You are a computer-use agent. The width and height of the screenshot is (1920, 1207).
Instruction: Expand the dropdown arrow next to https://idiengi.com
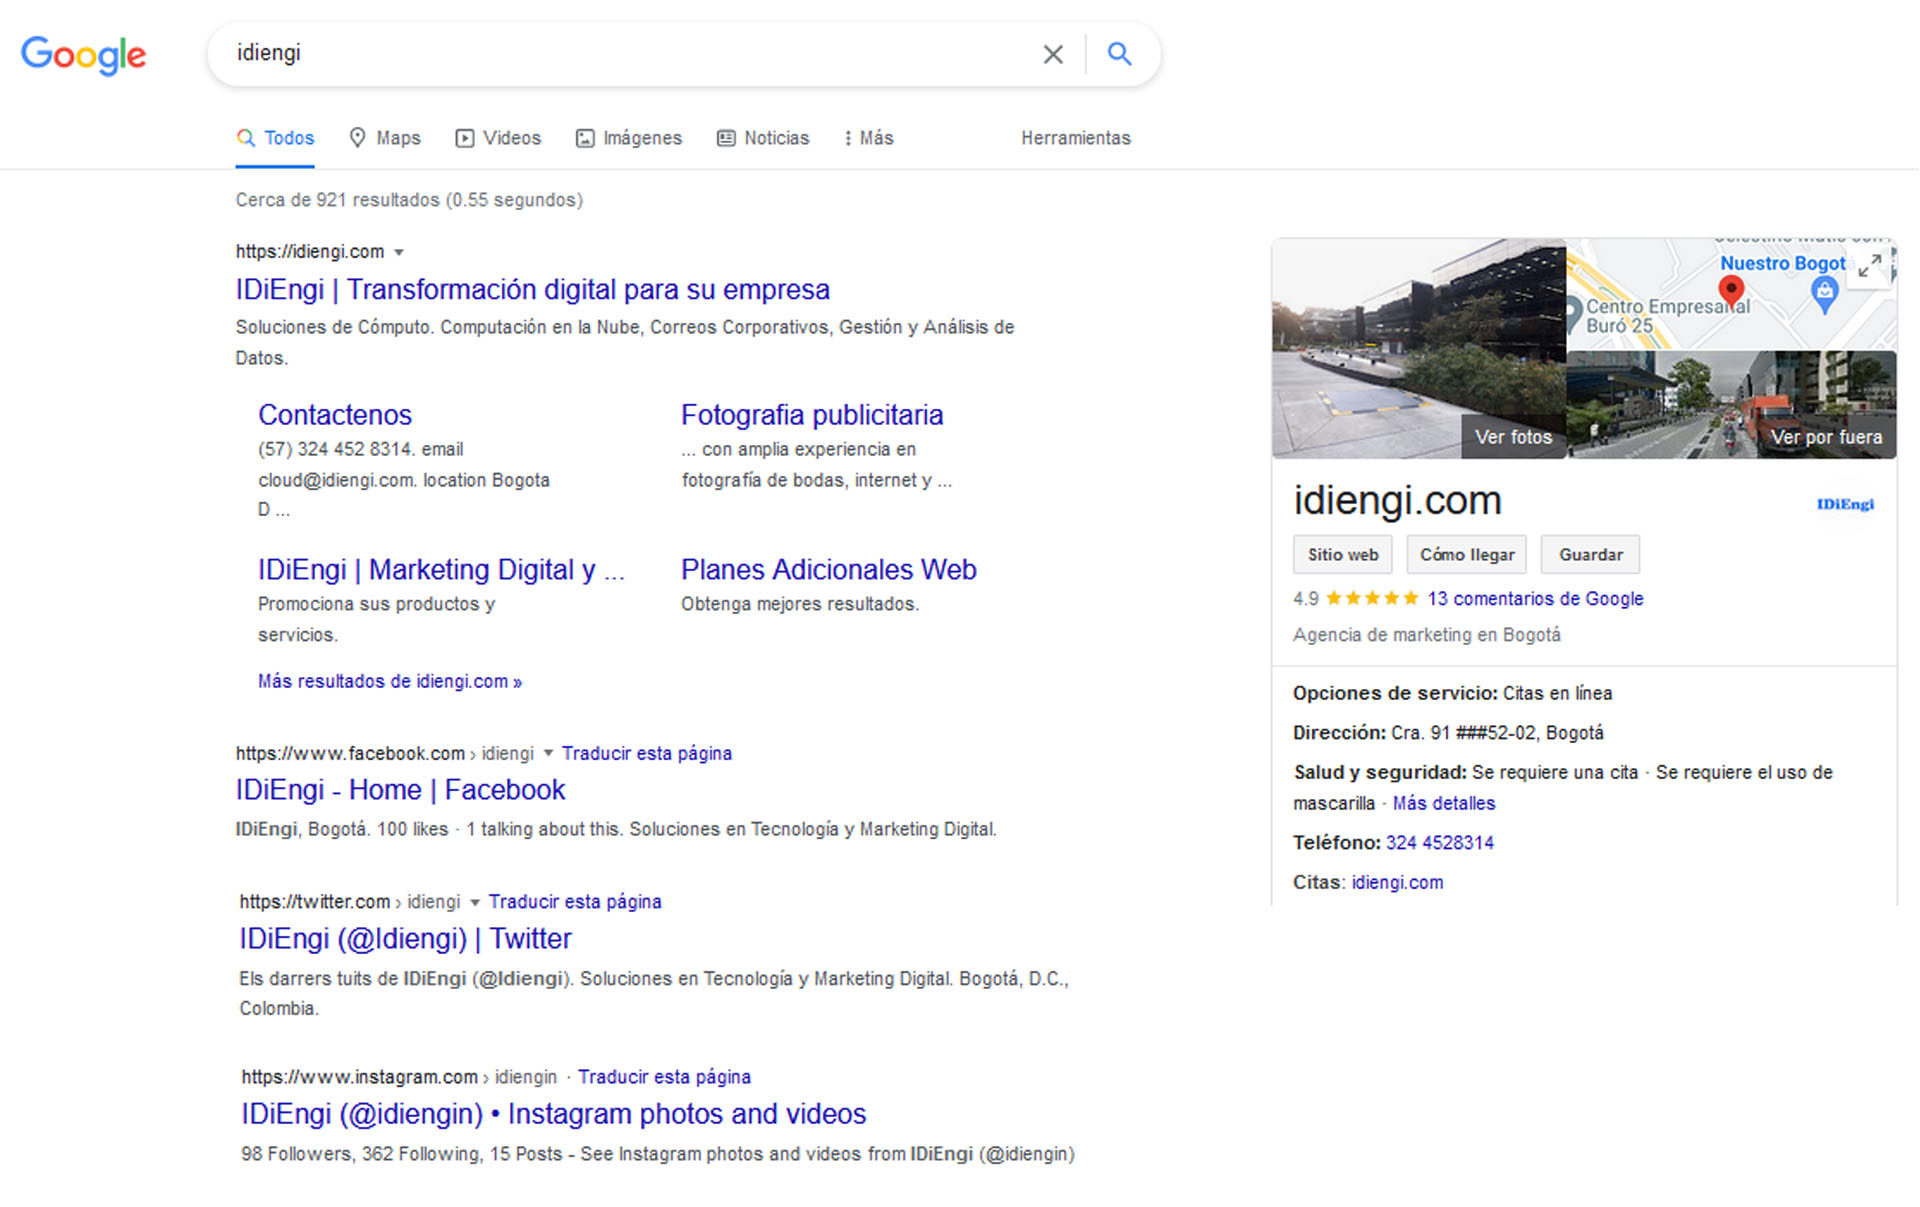tap(399, 252)
